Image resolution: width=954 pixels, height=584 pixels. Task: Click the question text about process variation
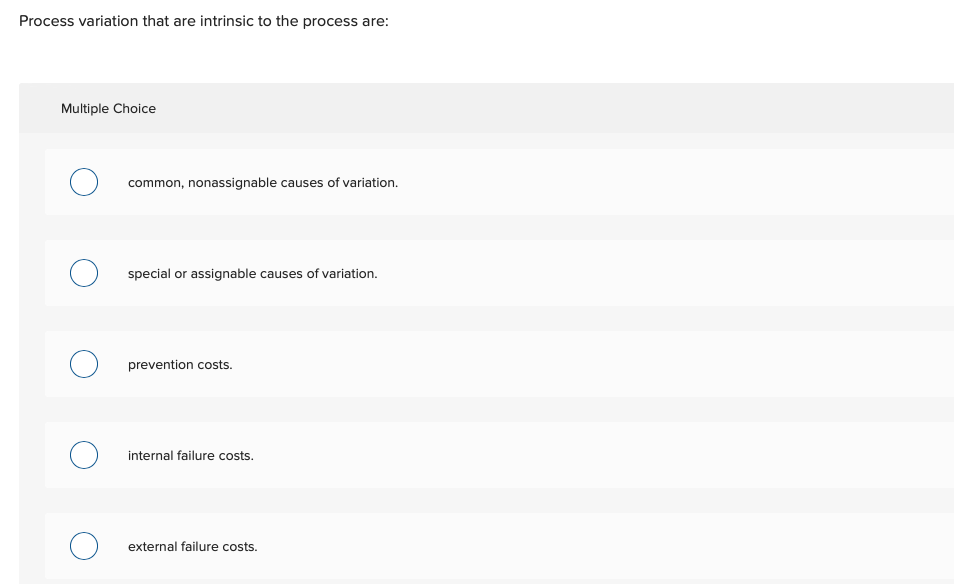coord(203,21)
